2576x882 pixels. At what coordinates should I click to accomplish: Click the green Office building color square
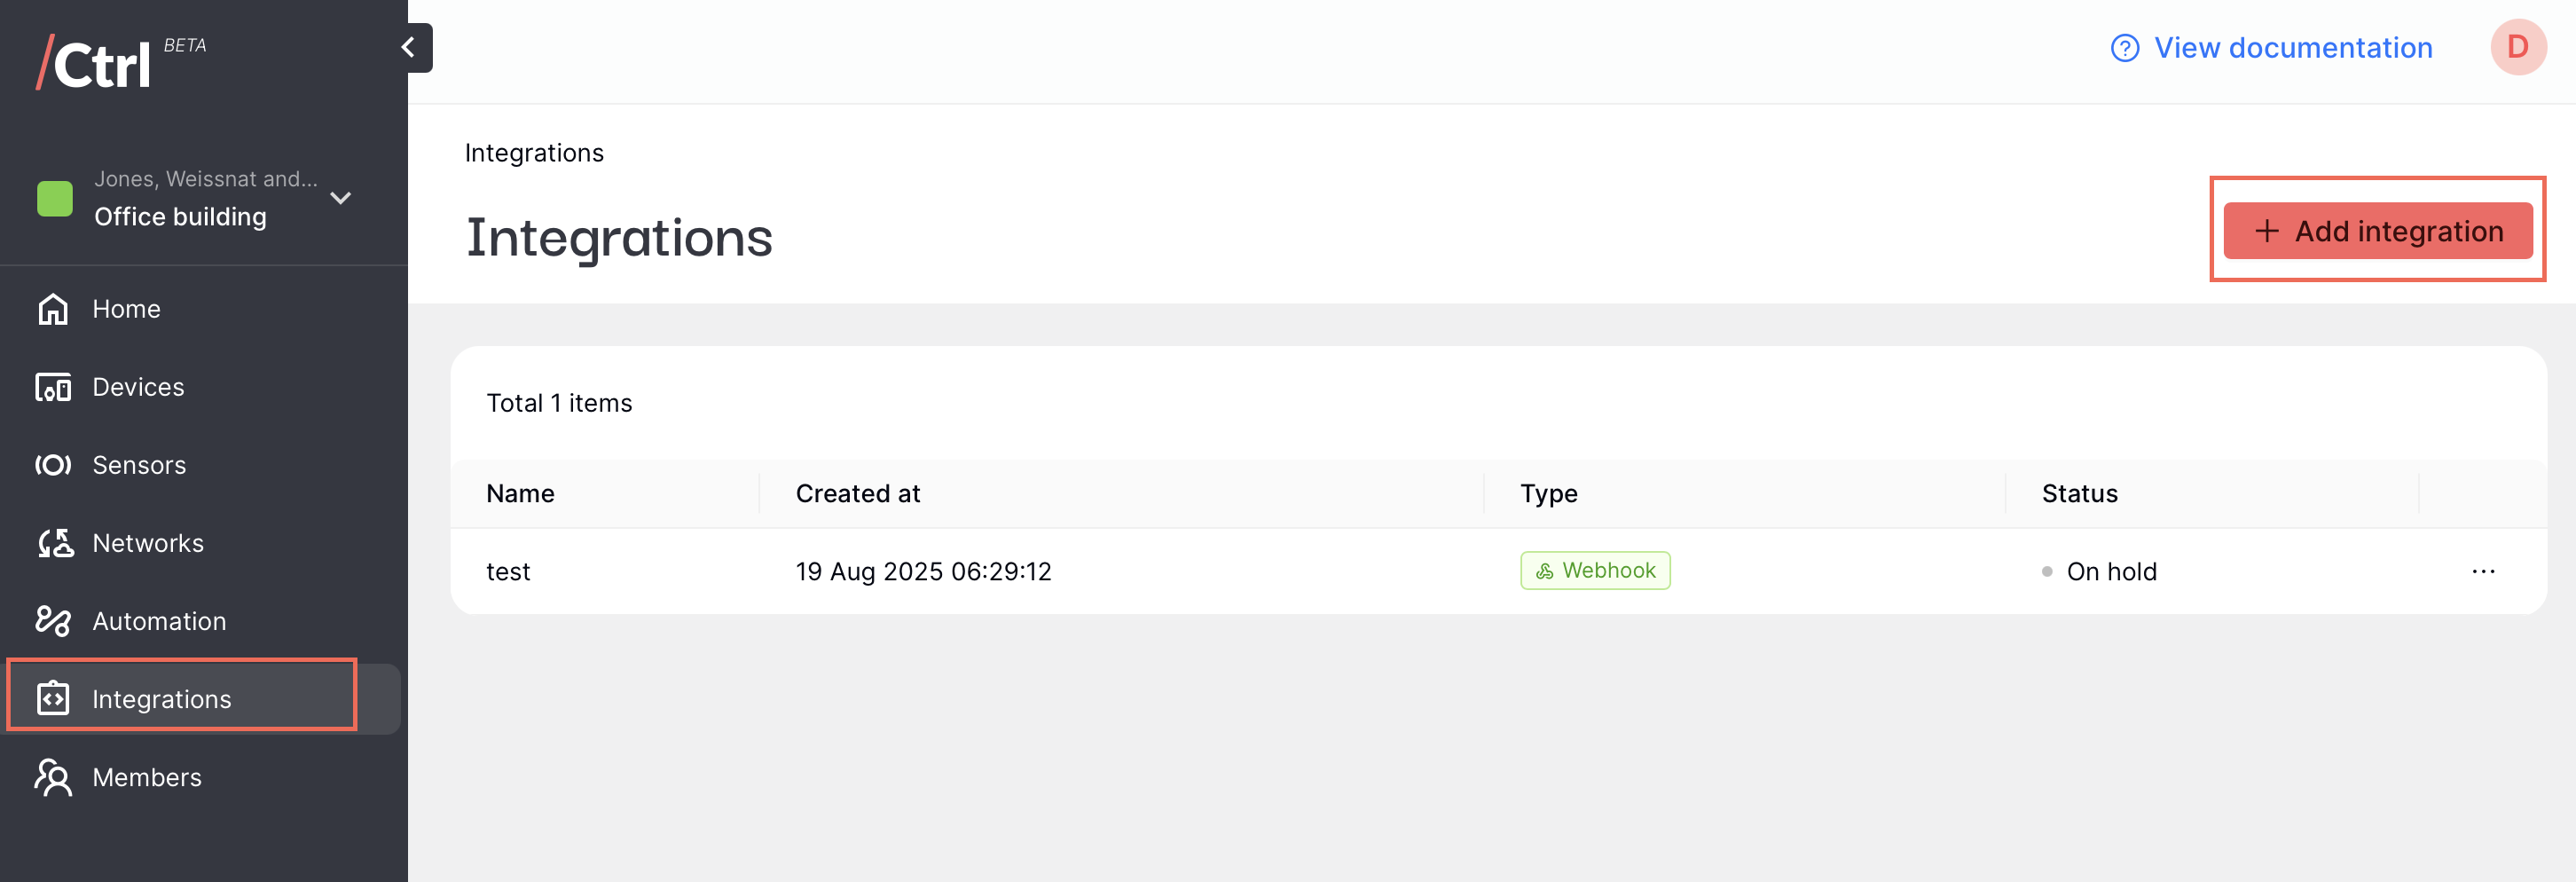click(55, 198)
